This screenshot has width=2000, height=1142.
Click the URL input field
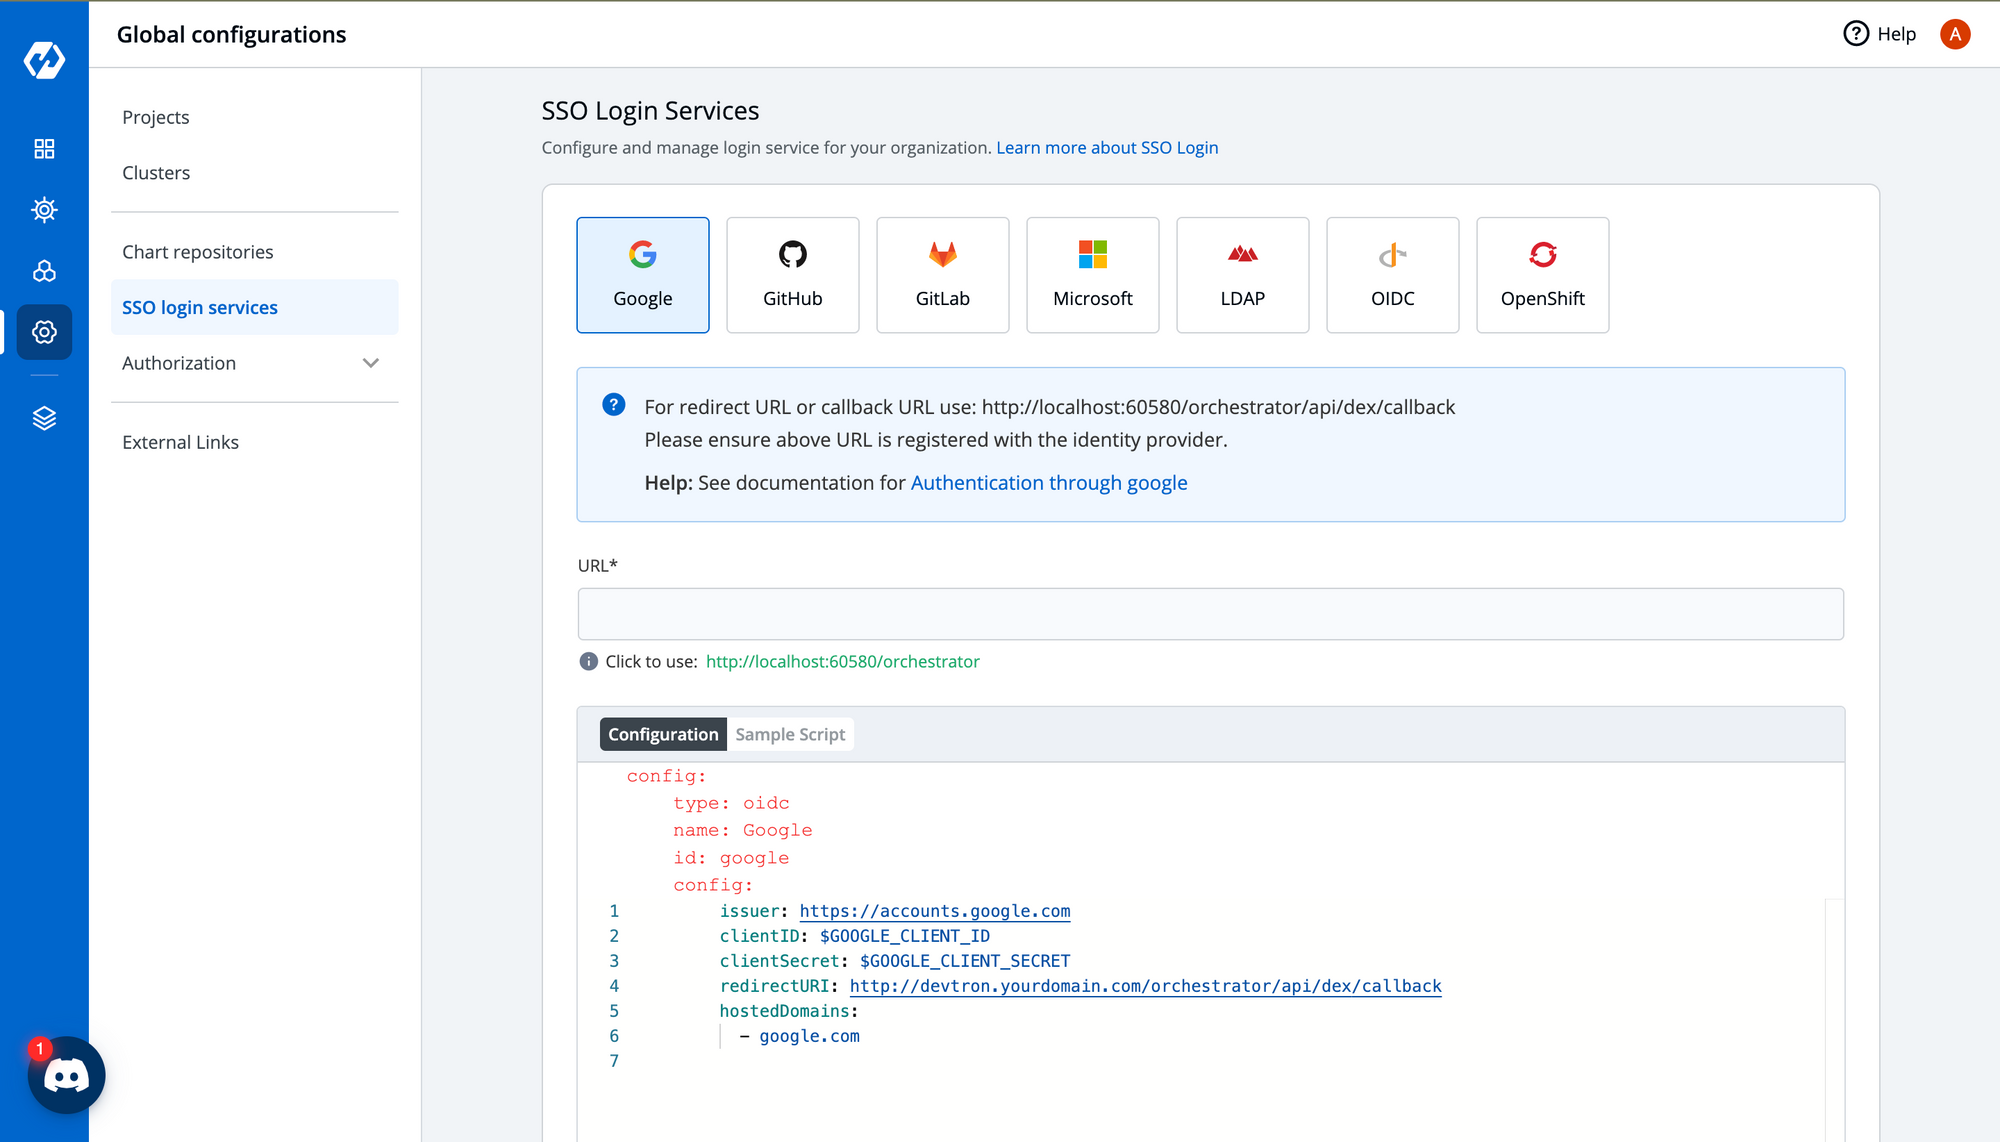click(x=1210, y=614)
